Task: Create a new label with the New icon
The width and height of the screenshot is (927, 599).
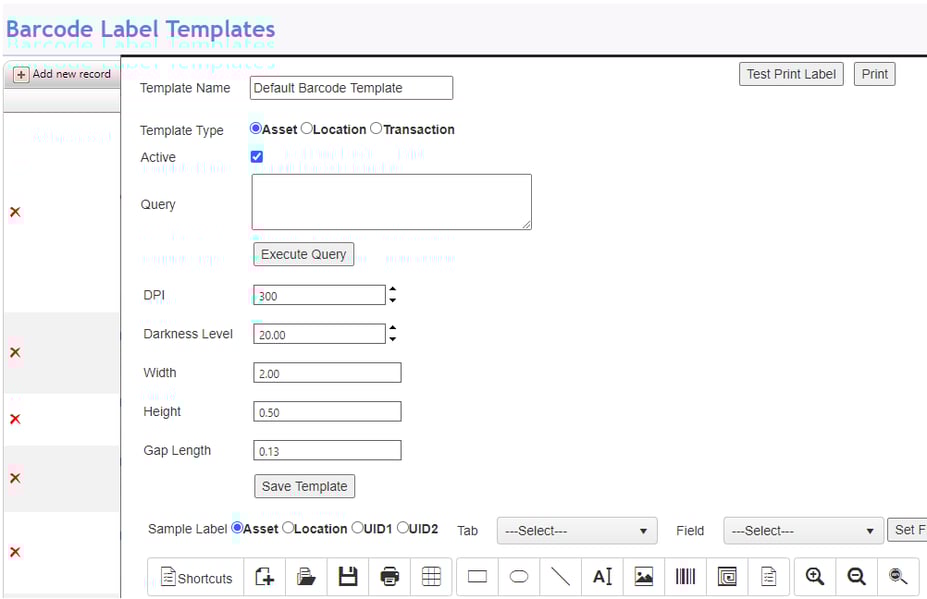Action: (x=264, y=576)
